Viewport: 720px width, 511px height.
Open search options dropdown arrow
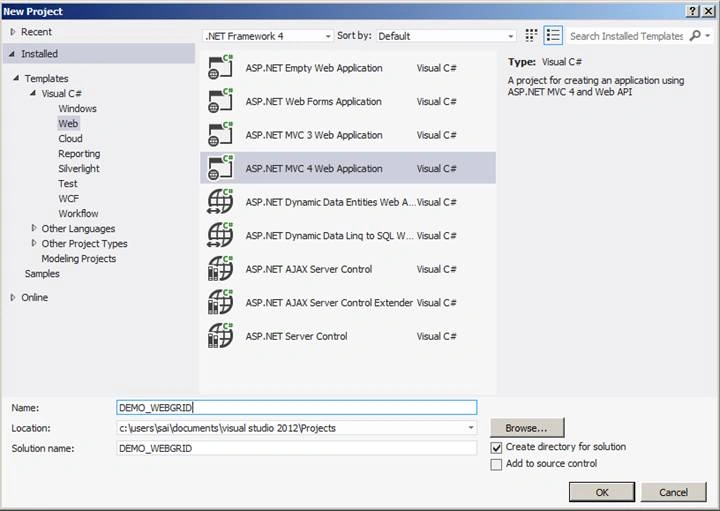708,35
